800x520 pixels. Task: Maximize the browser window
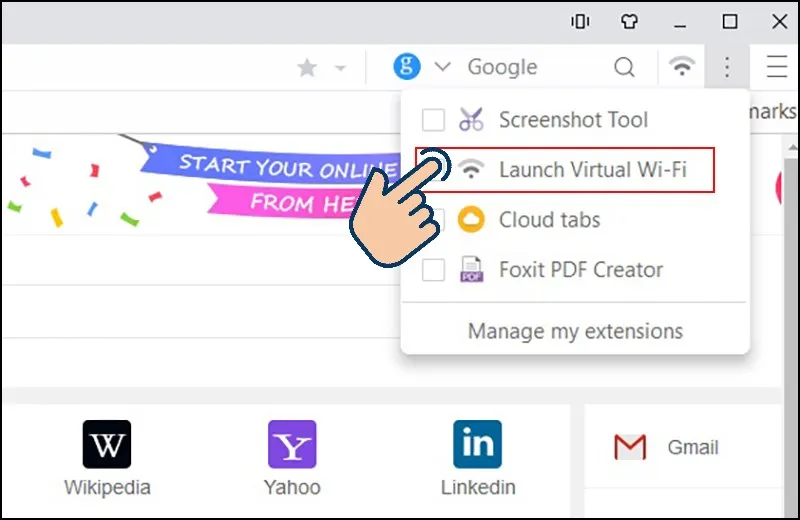(730, 21)
